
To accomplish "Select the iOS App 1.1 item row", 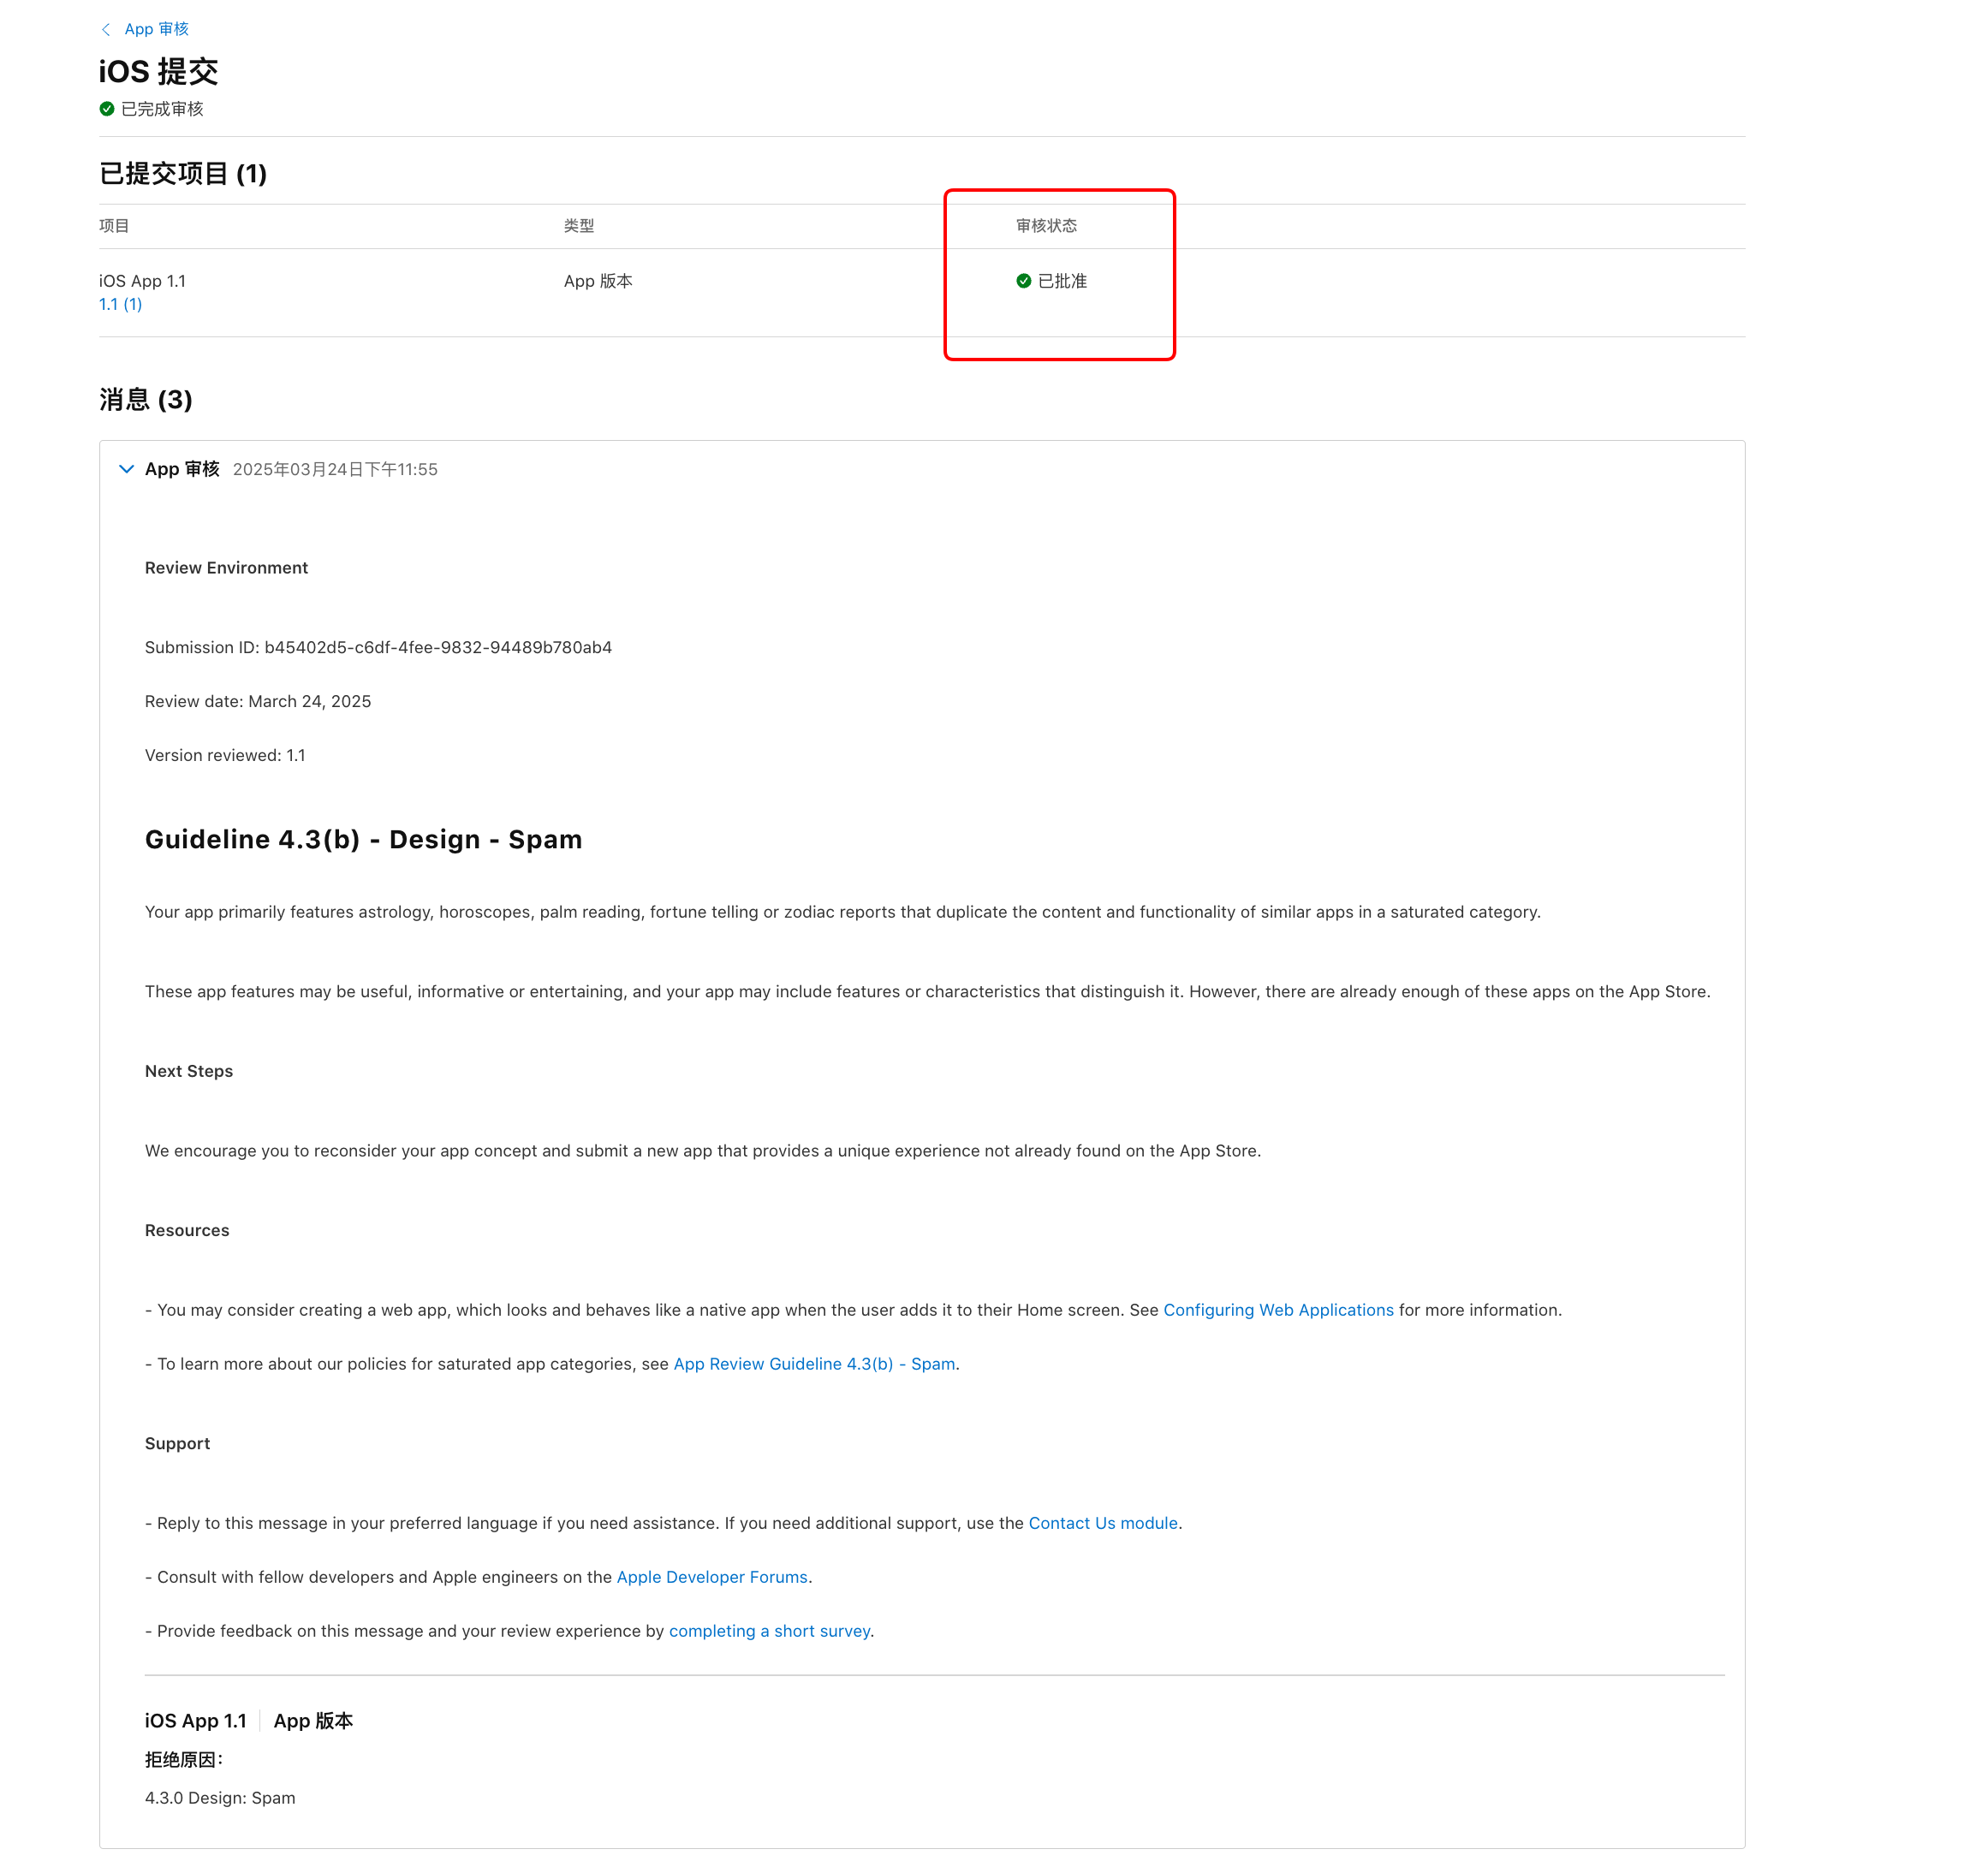I will (142, 281).
